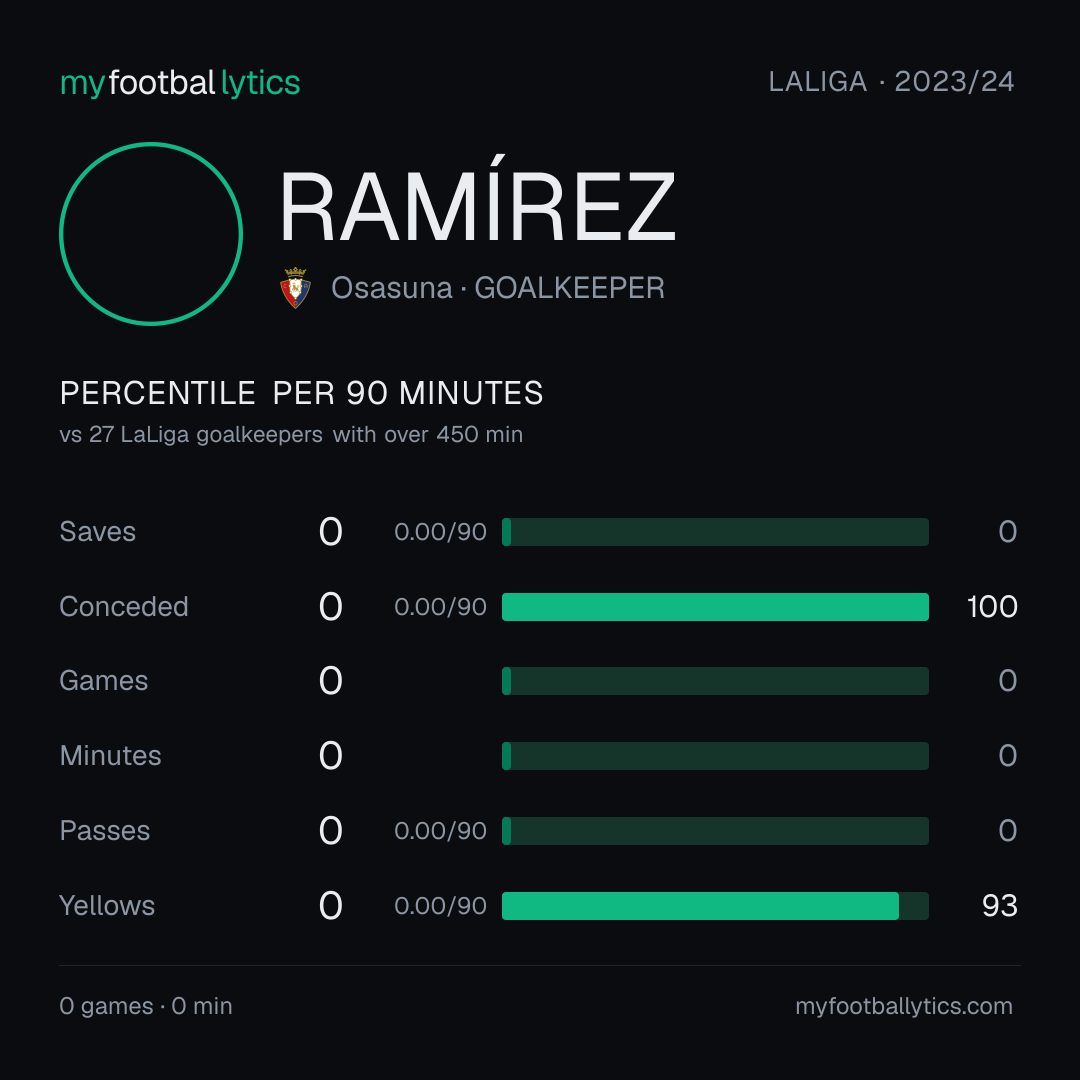Click the Osasuna · GOALKEEPER subtitle text
The height and width of the screenshot is (1080, 1080).
click(x=498, y=288)
